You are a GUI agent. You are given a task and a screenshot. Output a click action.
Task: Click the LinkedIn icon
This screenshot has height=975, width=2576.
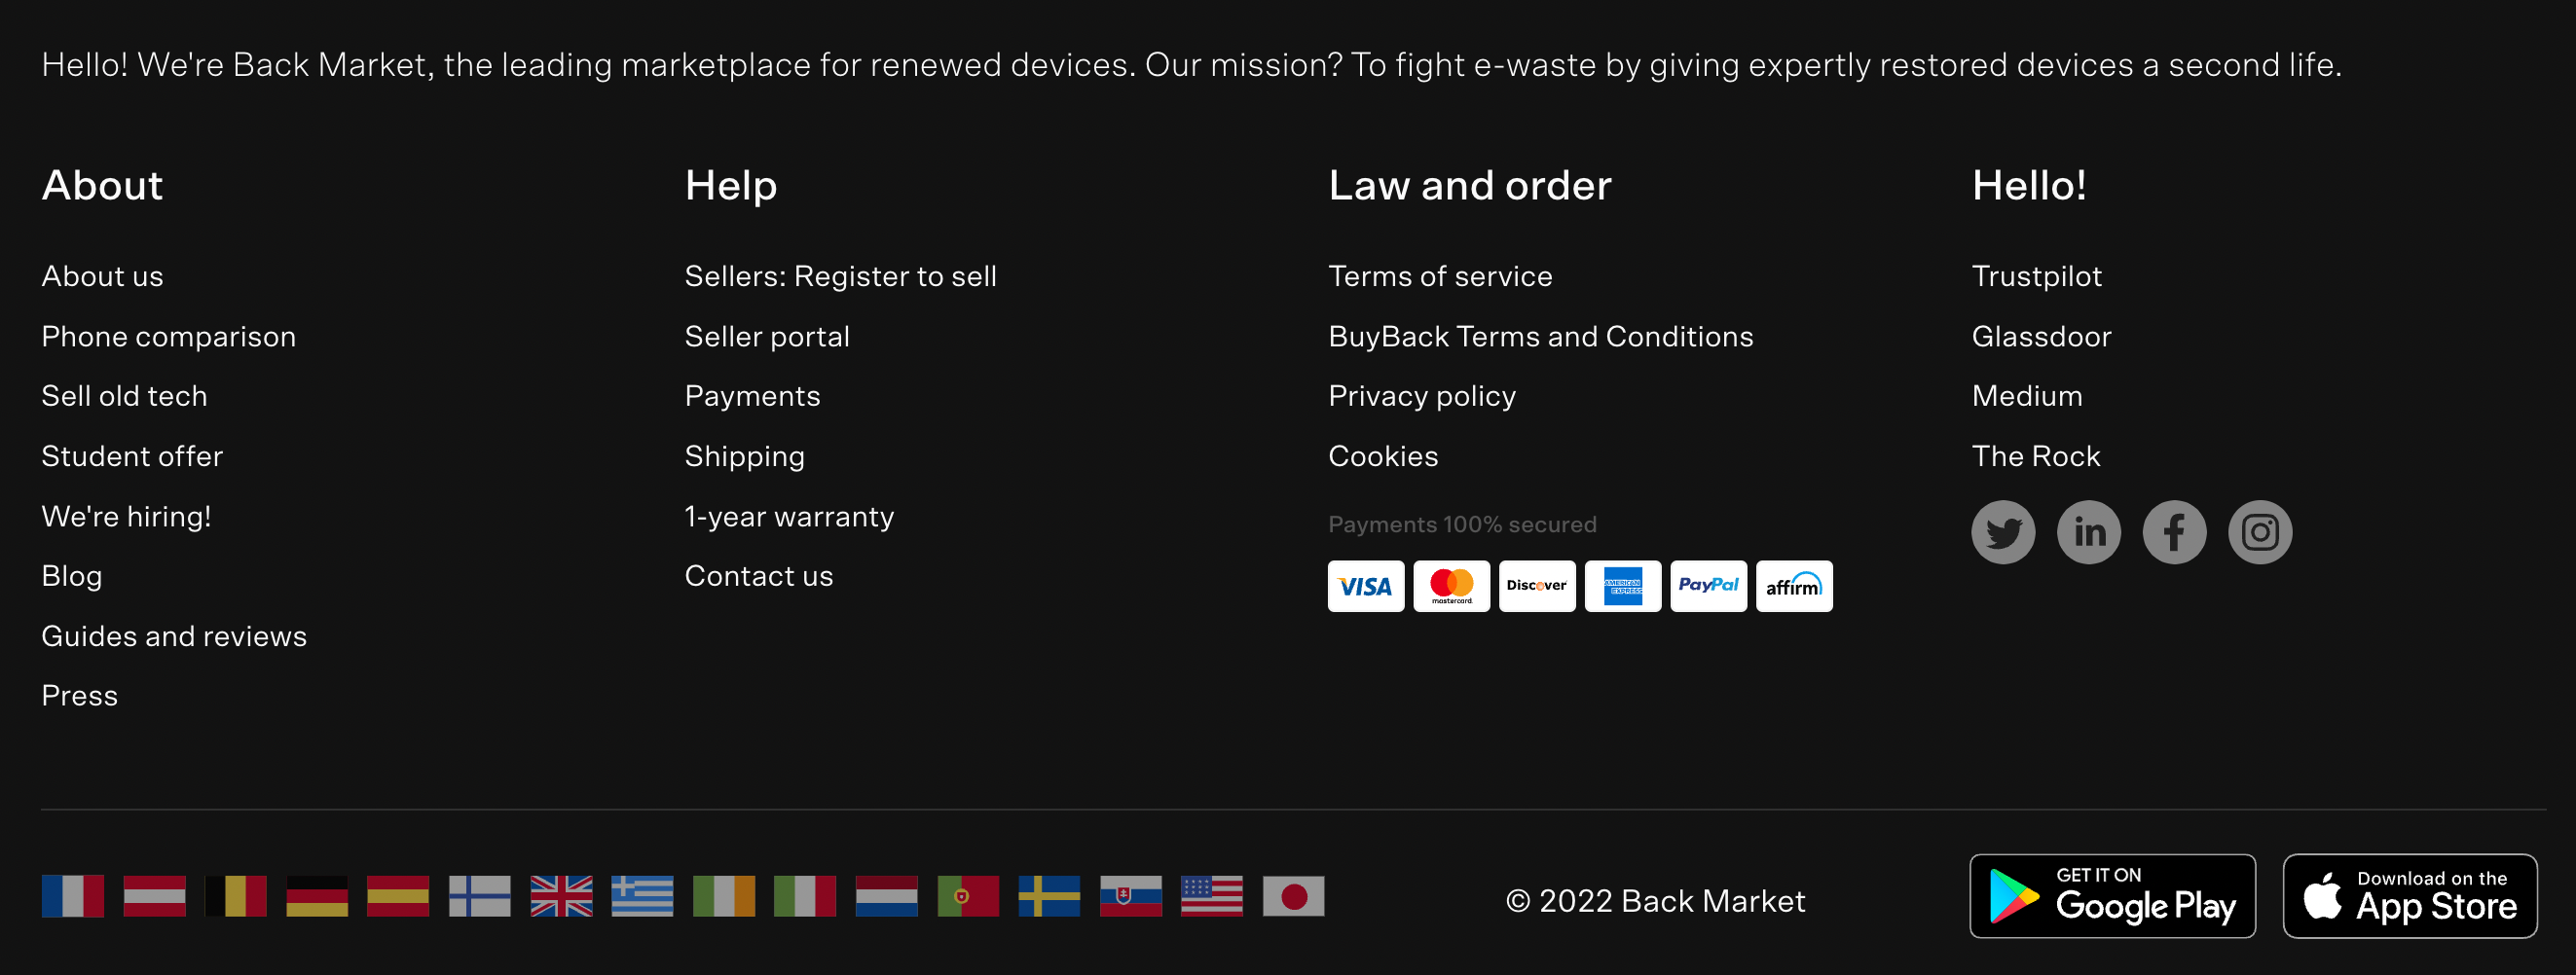2088,532
